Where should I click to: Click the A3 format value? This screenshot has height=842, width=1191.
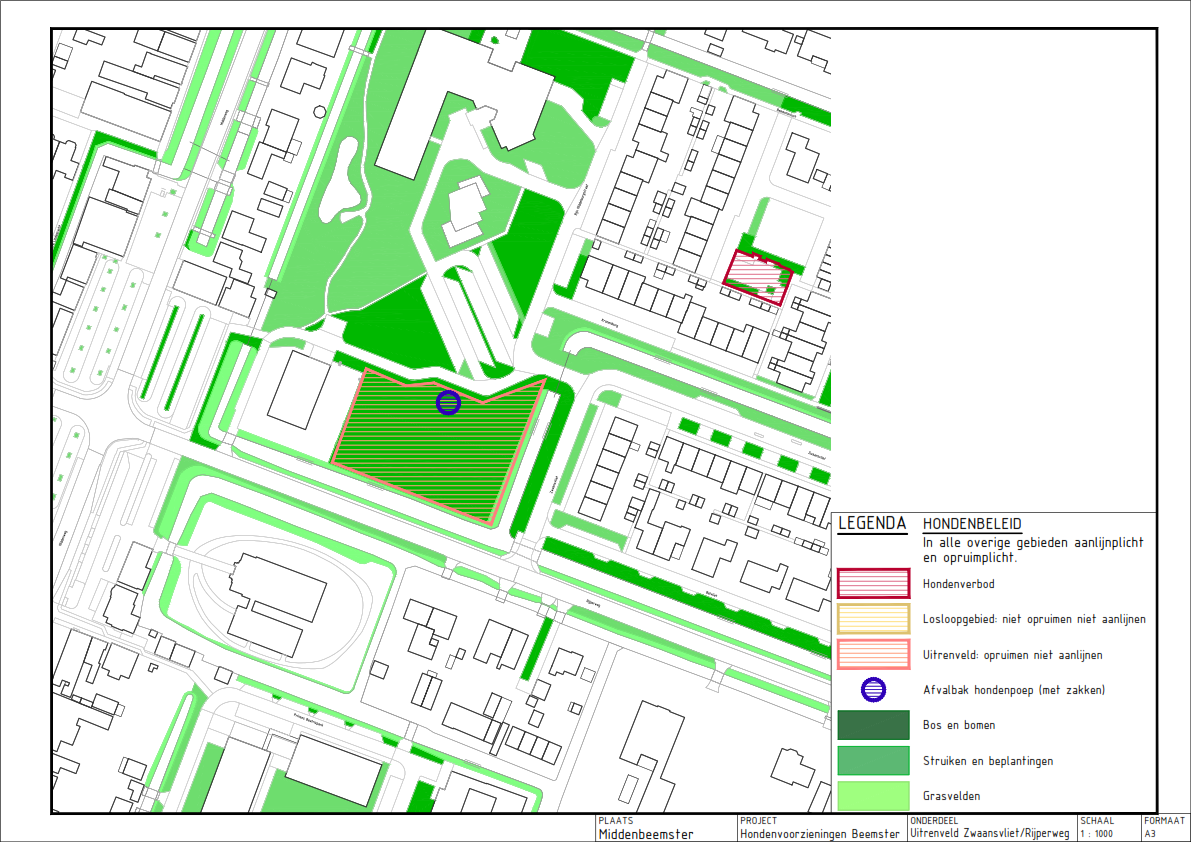pos(1151,833)
